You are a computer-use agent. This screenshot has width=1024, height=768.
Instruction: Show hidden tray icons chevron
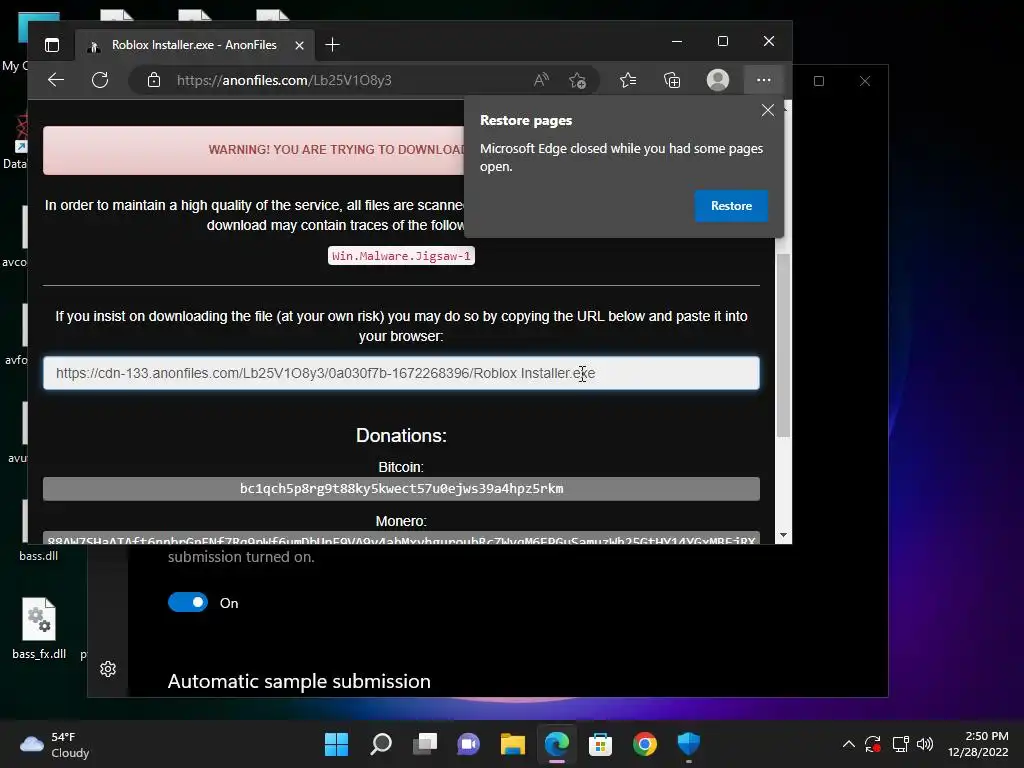pos(848,744)
